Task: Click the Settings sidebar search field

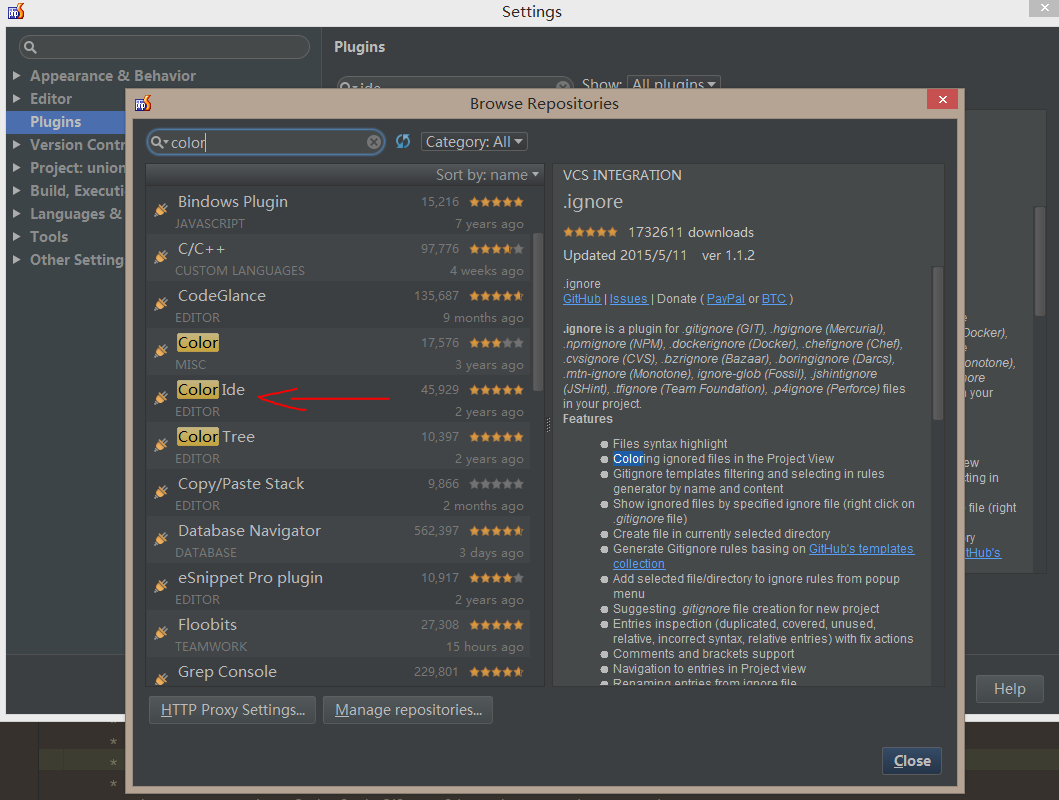Action: [164, 47]
